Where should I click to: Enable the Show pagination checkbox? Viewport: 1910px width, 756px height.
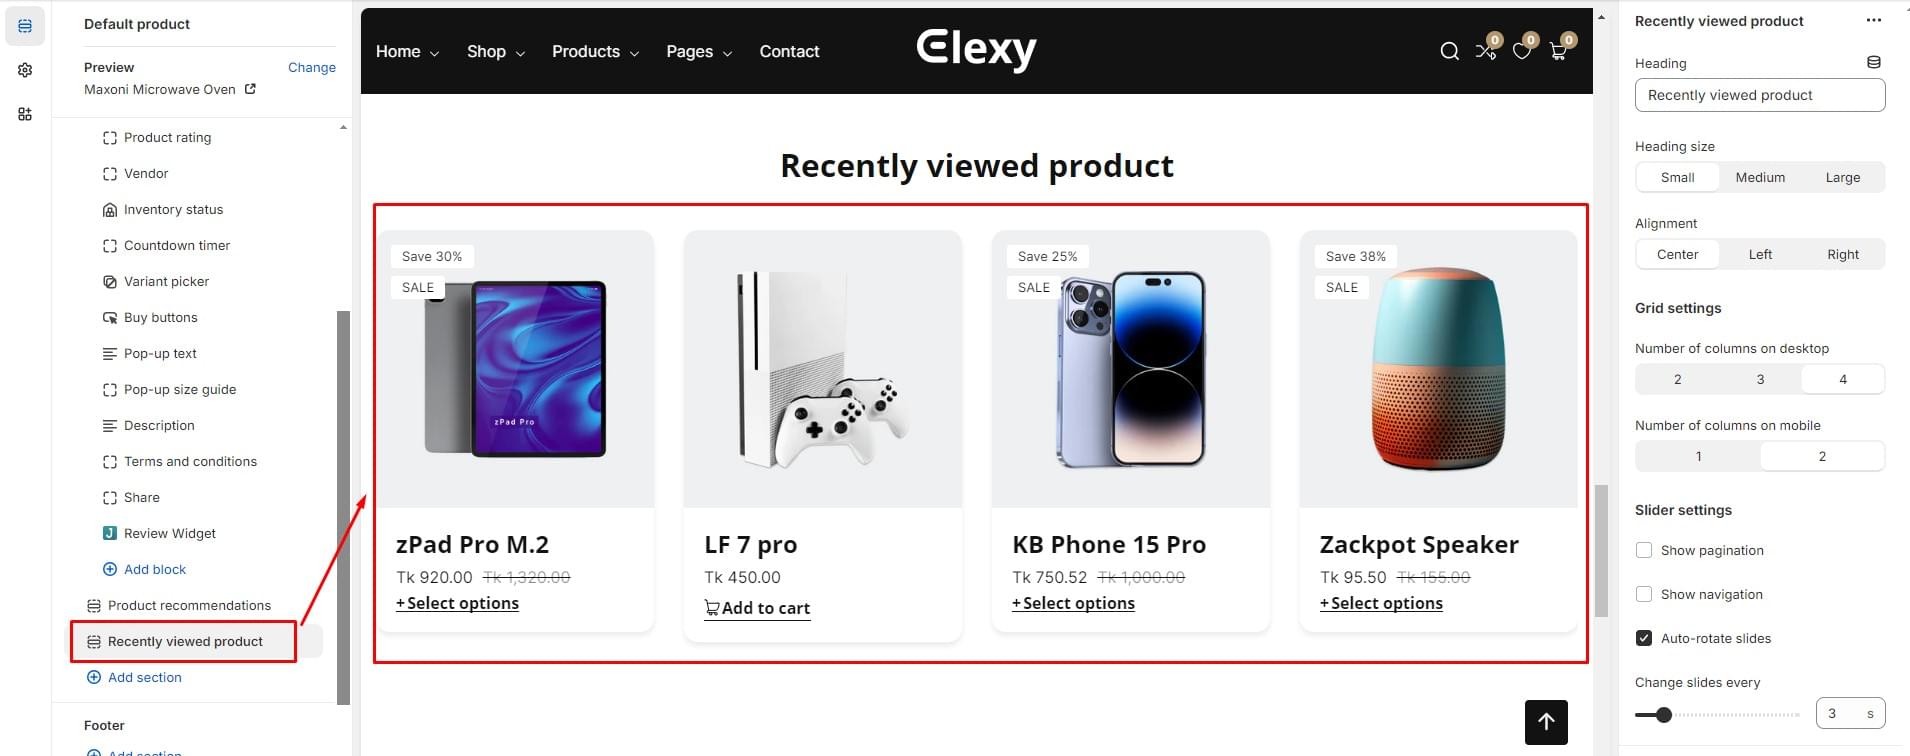(x=1644, y=550)
